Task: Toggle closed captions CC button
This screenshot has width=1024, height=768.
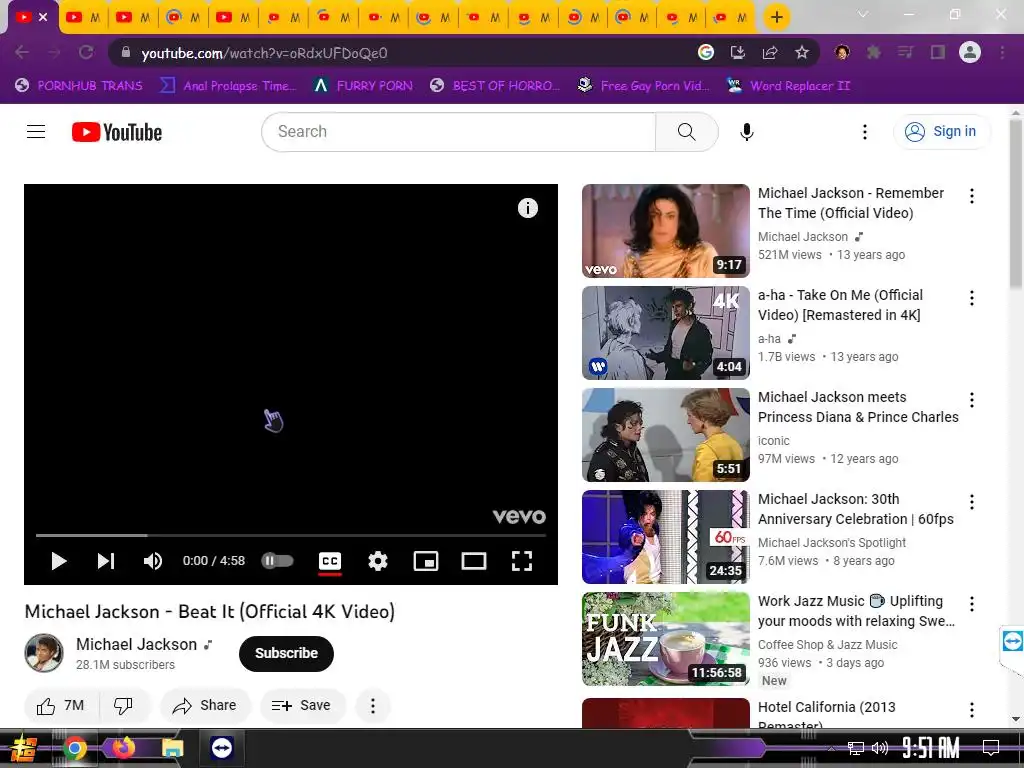Action: 330,561
